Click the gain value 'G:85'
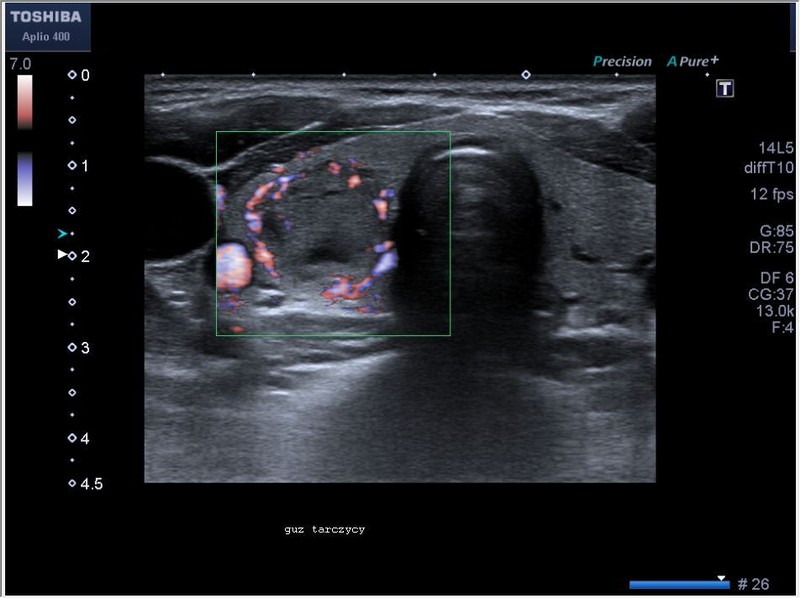This screenshot has height=598, width=800. (x=777, y=231)
